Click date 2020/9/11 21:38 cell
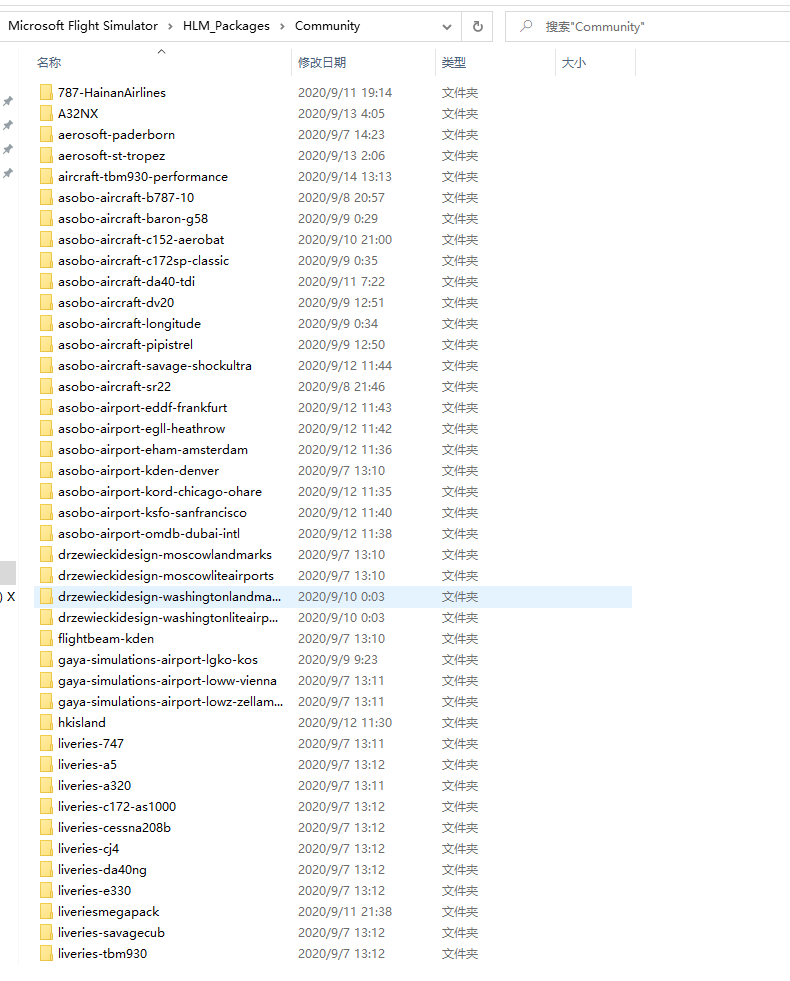This screenshot has width=790, height=981. [345, 912]
